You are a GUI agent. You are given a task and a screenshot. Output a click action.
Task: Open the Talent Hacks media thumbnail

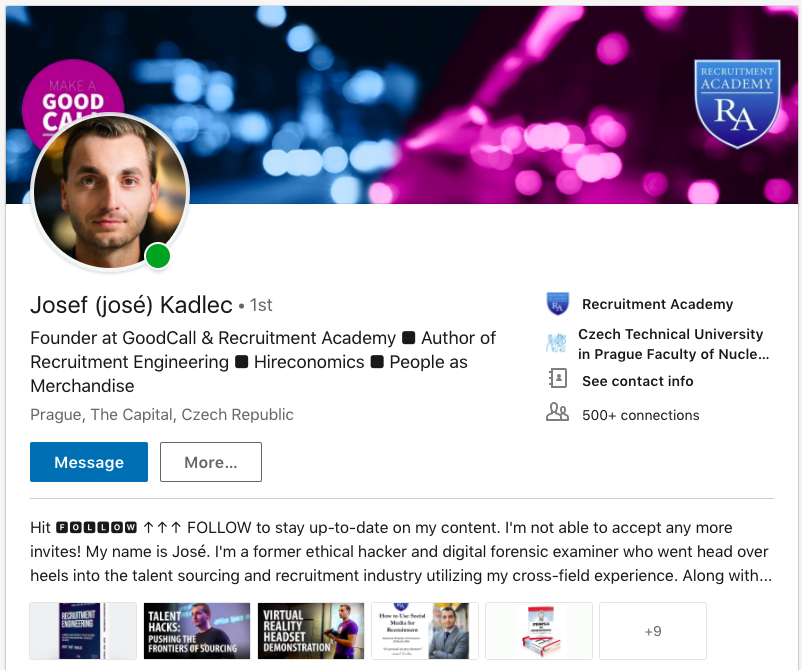197,631
